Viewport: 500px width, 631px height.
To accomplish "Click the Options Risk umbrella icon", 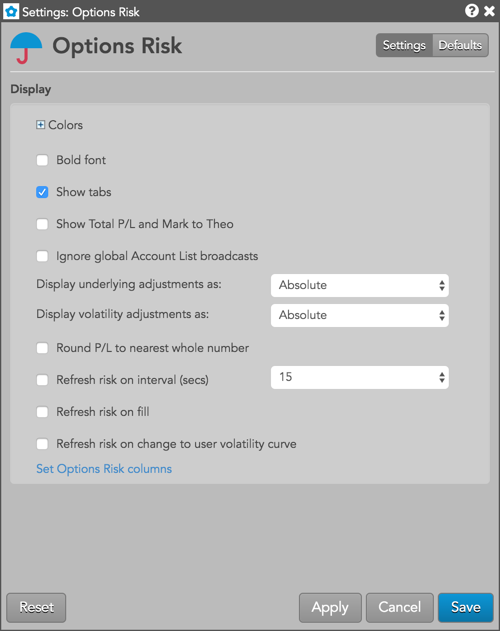I will 26,47.
